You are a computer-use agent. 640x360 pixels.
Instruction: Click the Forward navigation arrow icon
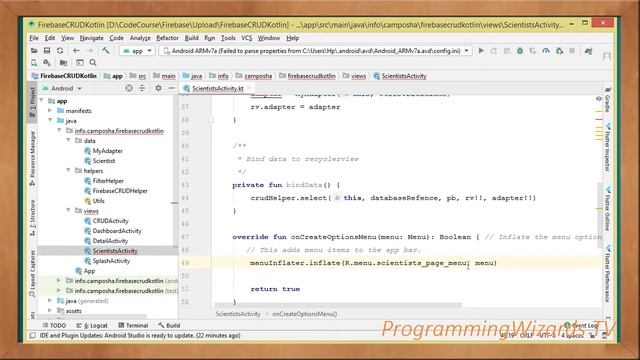point(89,51)
